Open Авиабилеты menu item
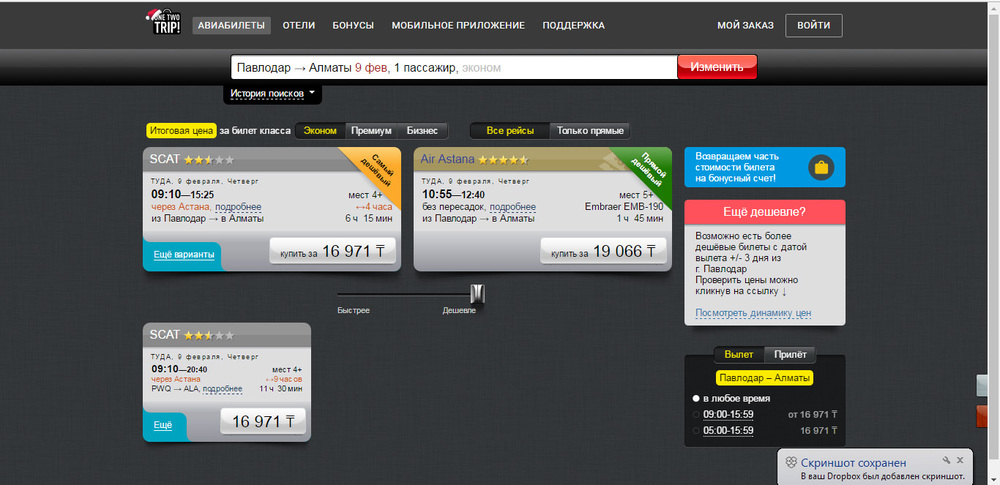Image resolution: width=1000 pixels, height=485 pixels. [x=232, y=26]
